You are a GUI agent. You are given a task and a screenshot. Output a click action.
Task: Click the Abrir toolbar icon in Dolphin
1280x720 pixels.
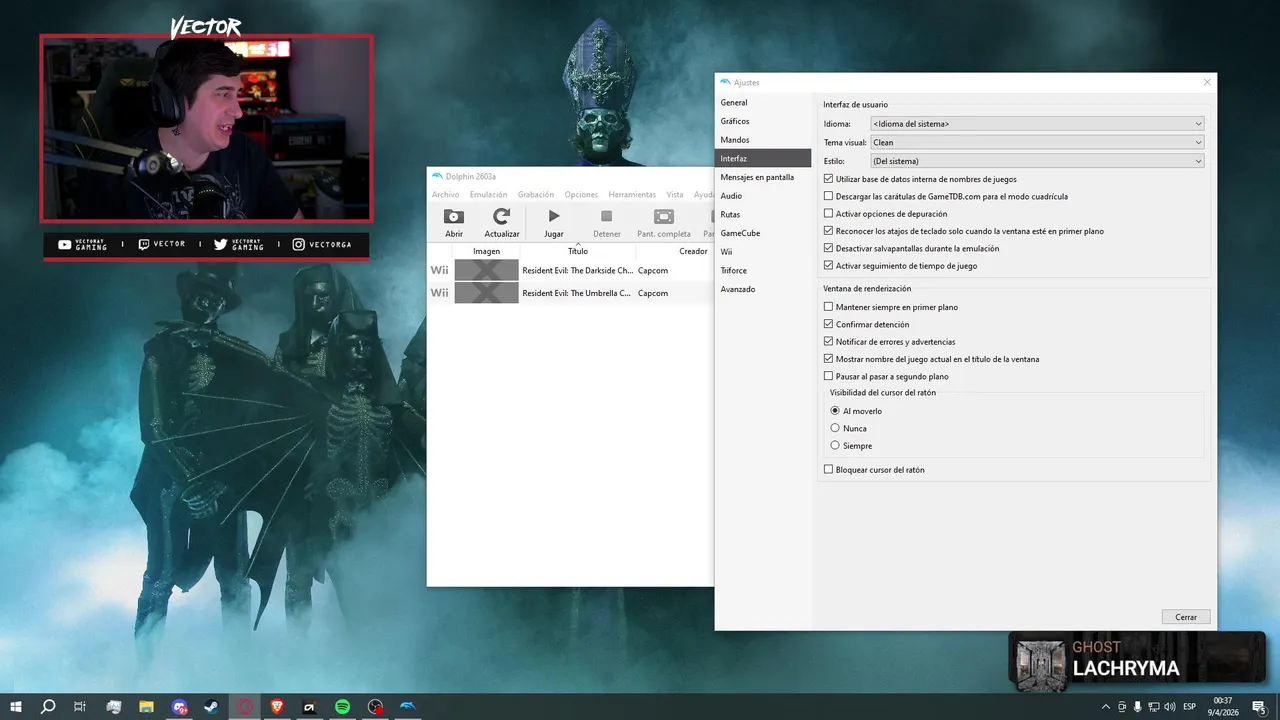pyautogui.click(x=454, y=217)
